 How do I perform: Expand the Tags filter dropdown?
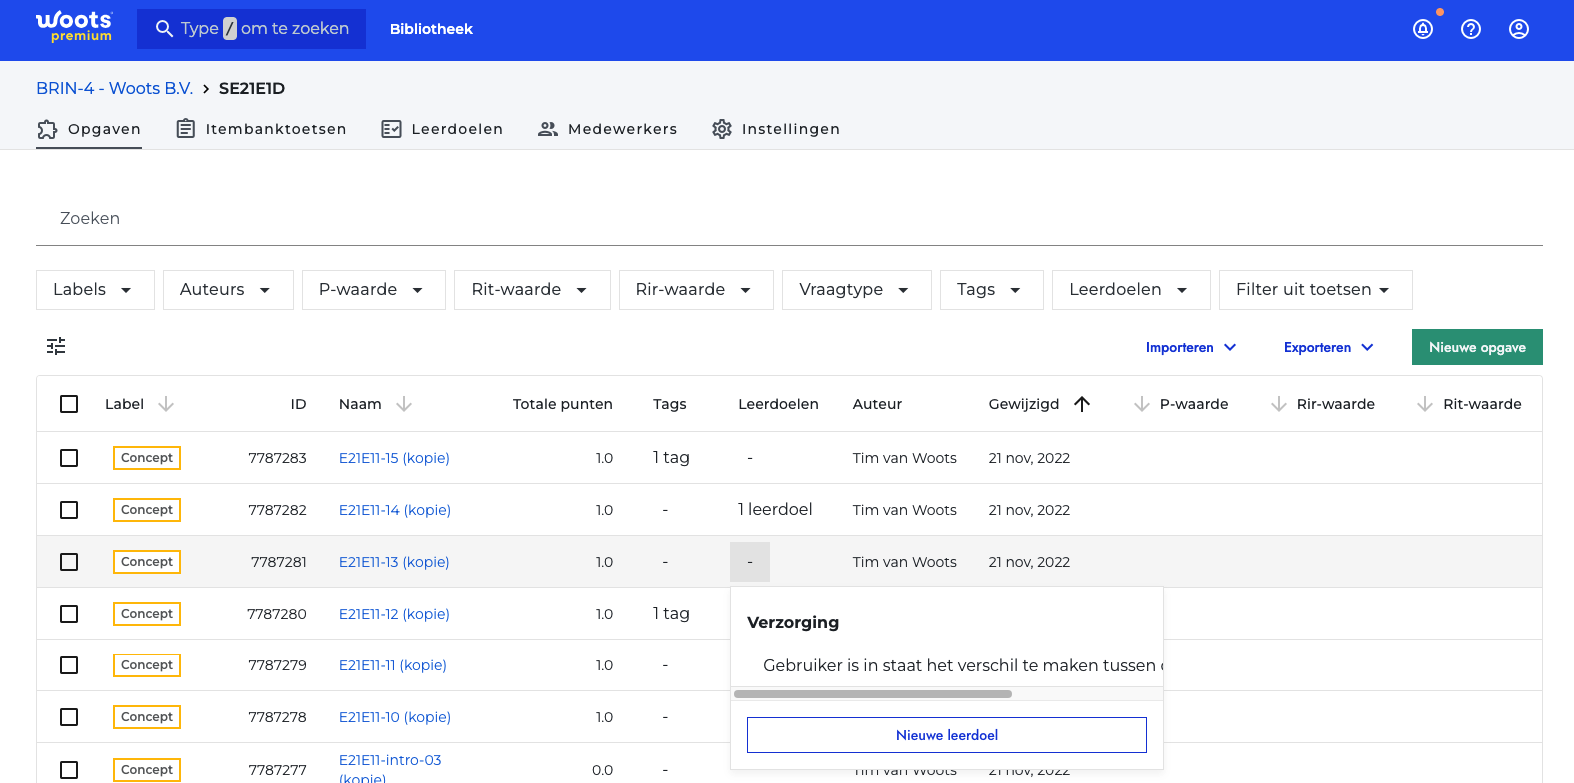(992, 290)
